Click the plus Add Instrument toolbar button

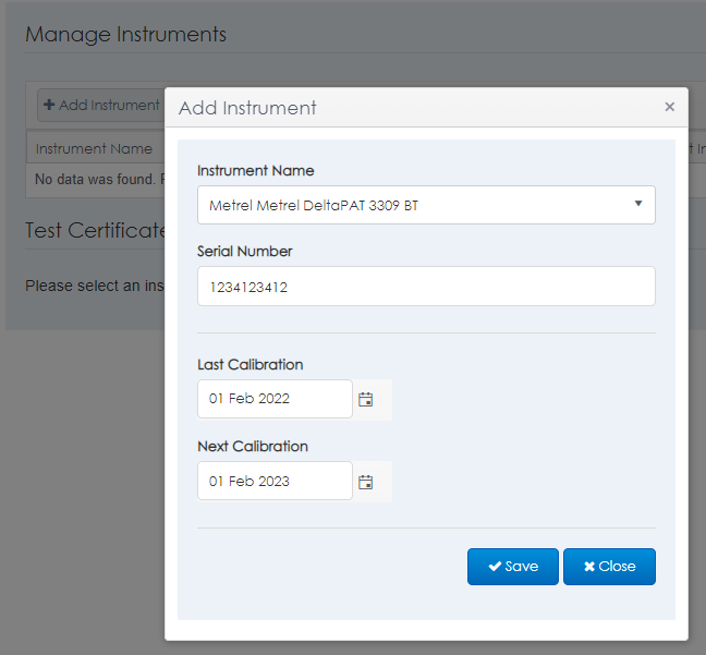pos(101,105)
